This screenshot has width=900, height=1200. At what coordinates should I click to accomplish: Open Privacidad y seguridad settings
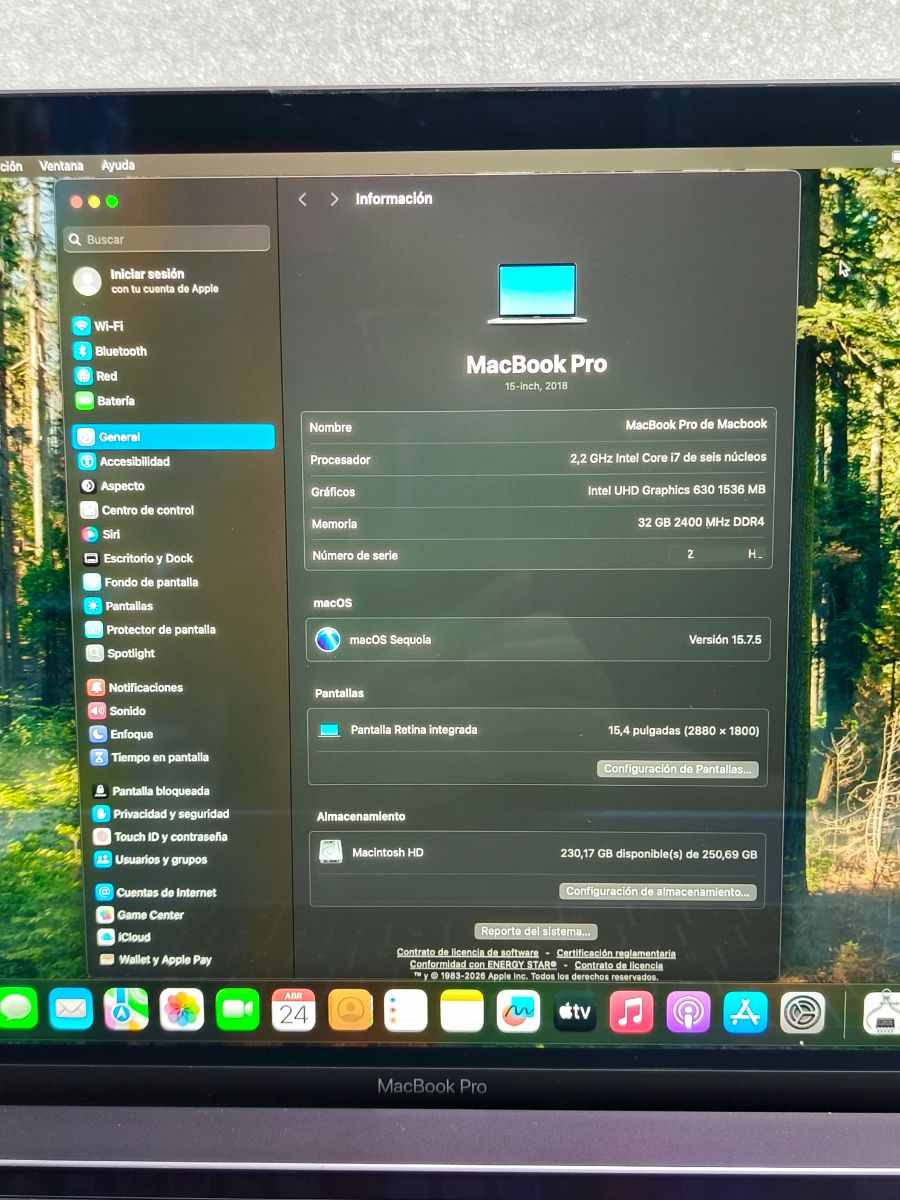[161, 814]
